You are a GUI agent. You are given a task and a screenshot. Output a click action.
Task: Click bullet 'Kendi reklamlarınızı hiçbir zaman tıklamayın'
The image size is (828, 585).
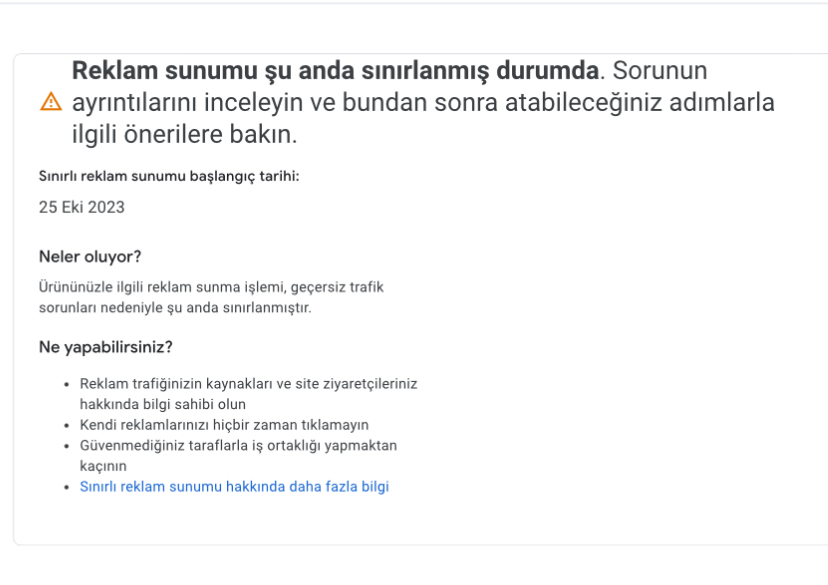[x=224, y=424]
